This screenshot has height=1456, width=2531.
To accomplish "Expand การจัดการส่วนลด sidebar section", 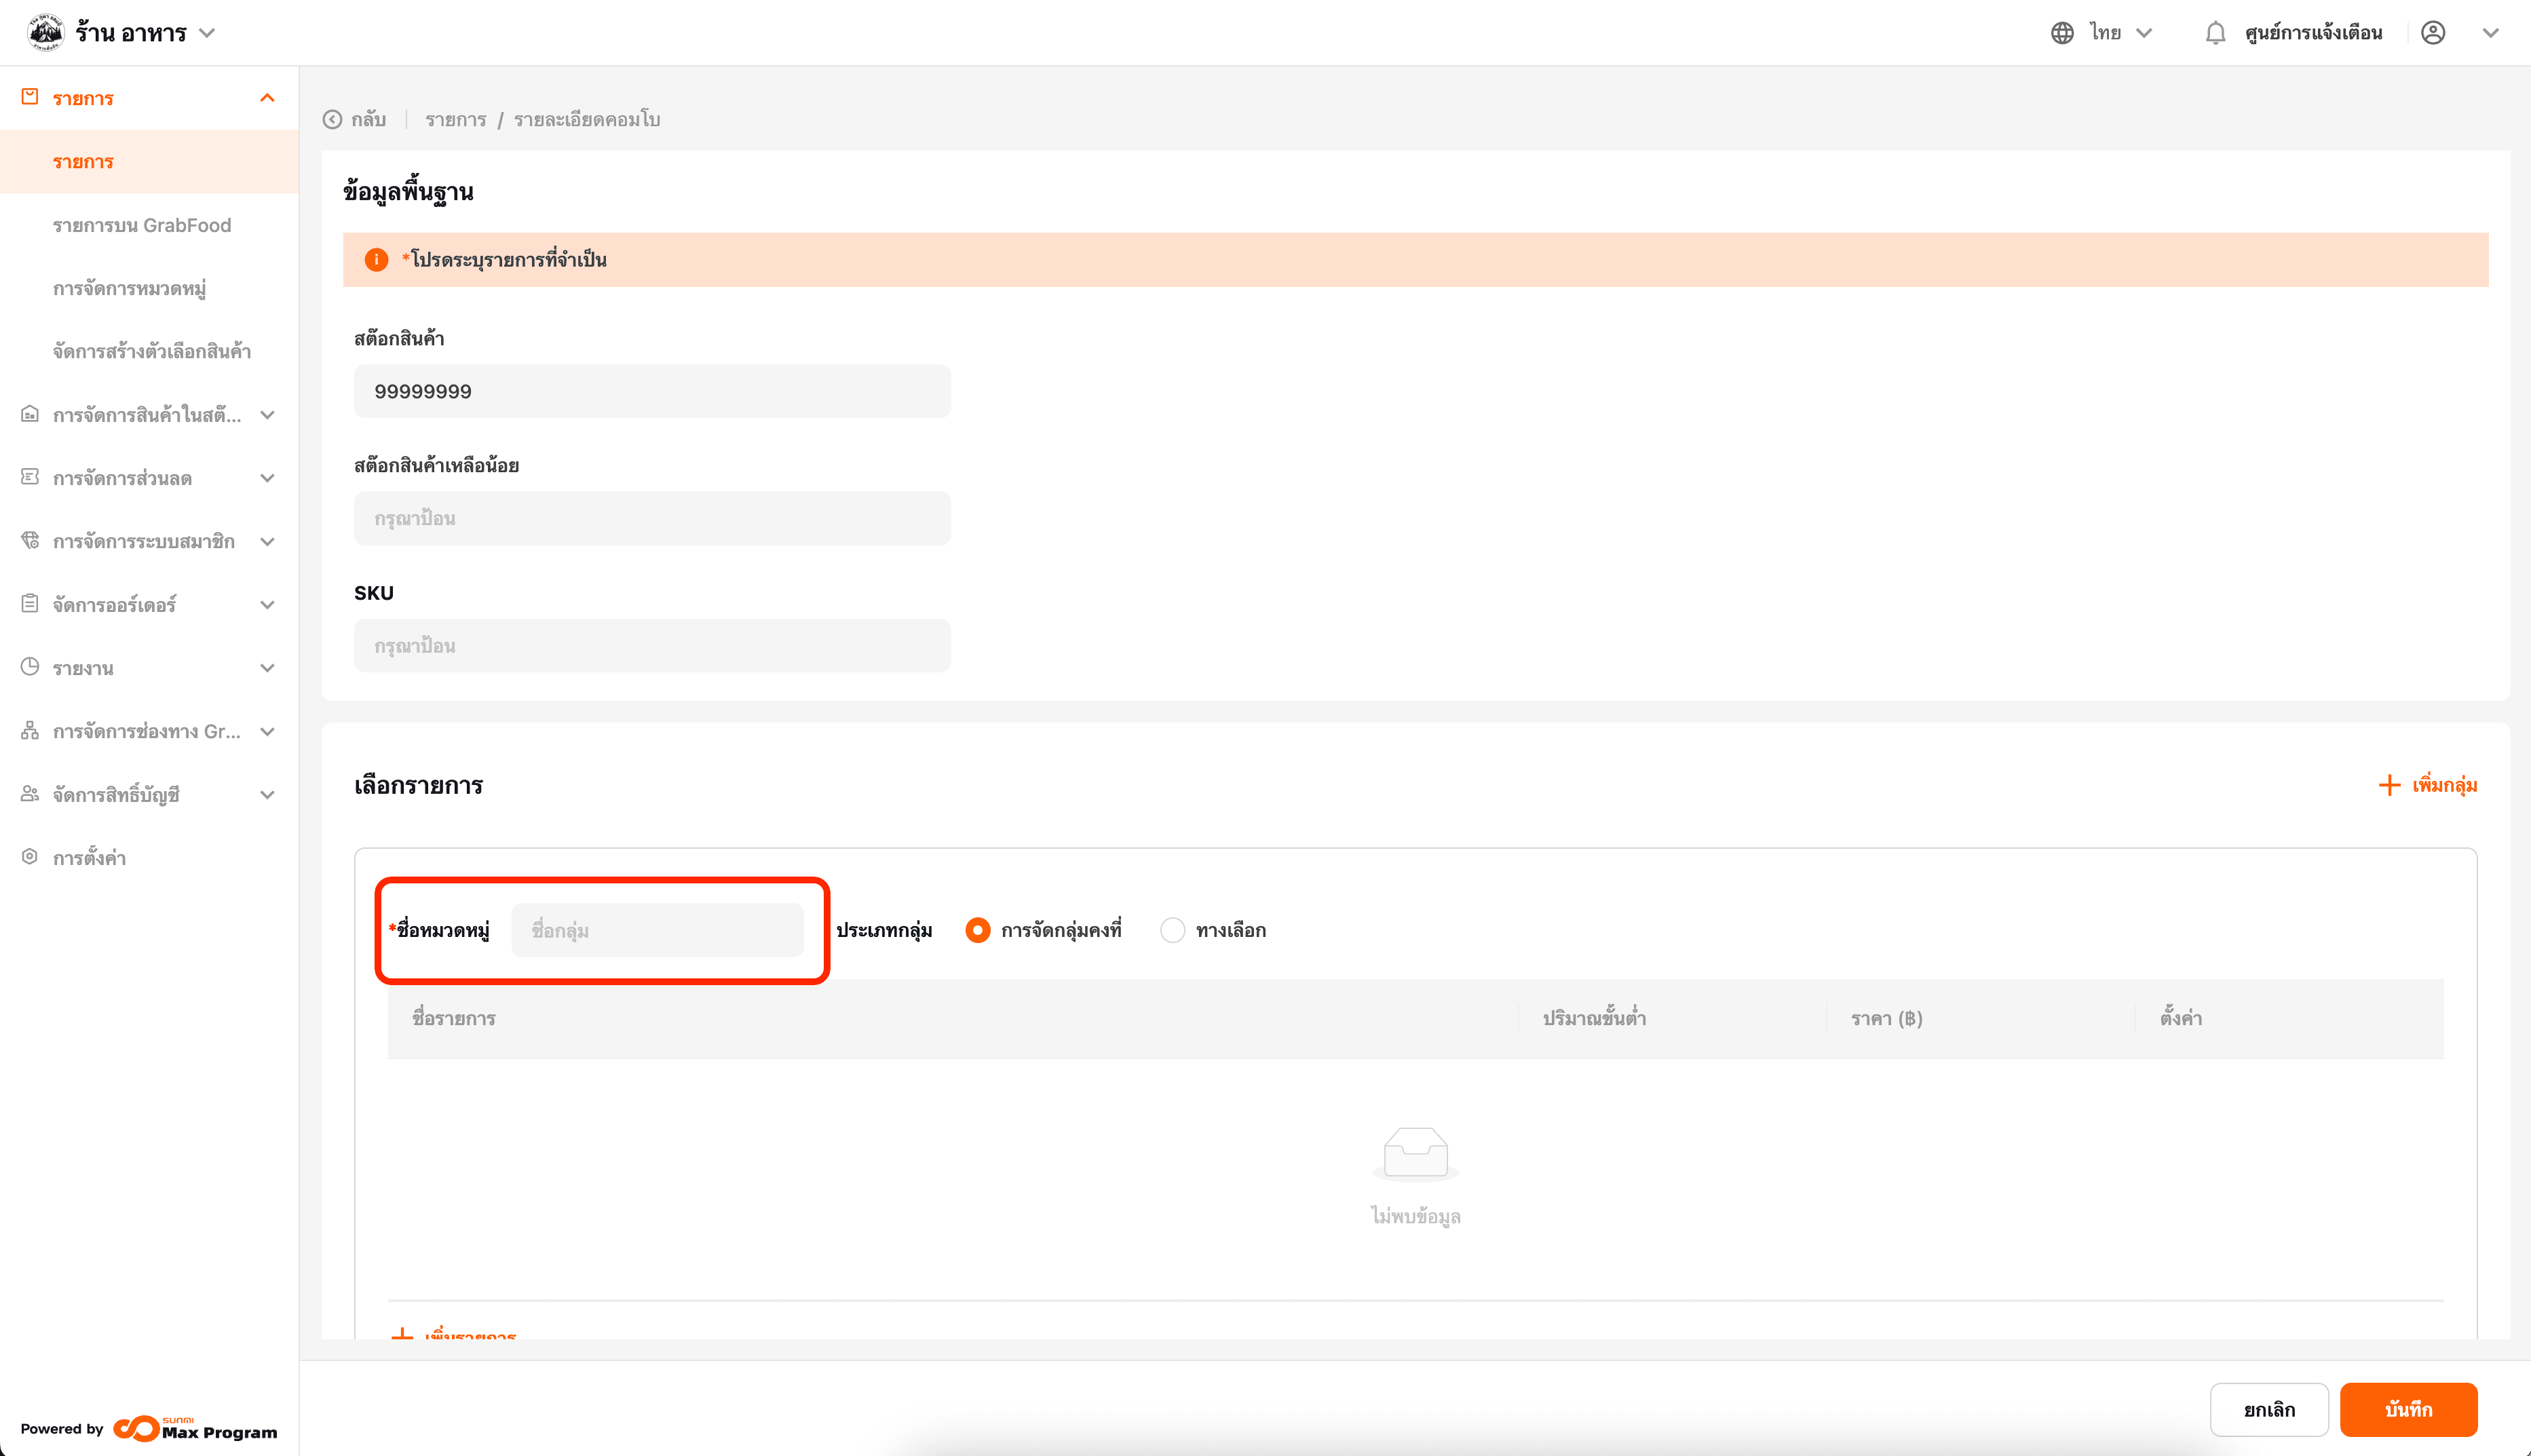I will coord(267,478).
